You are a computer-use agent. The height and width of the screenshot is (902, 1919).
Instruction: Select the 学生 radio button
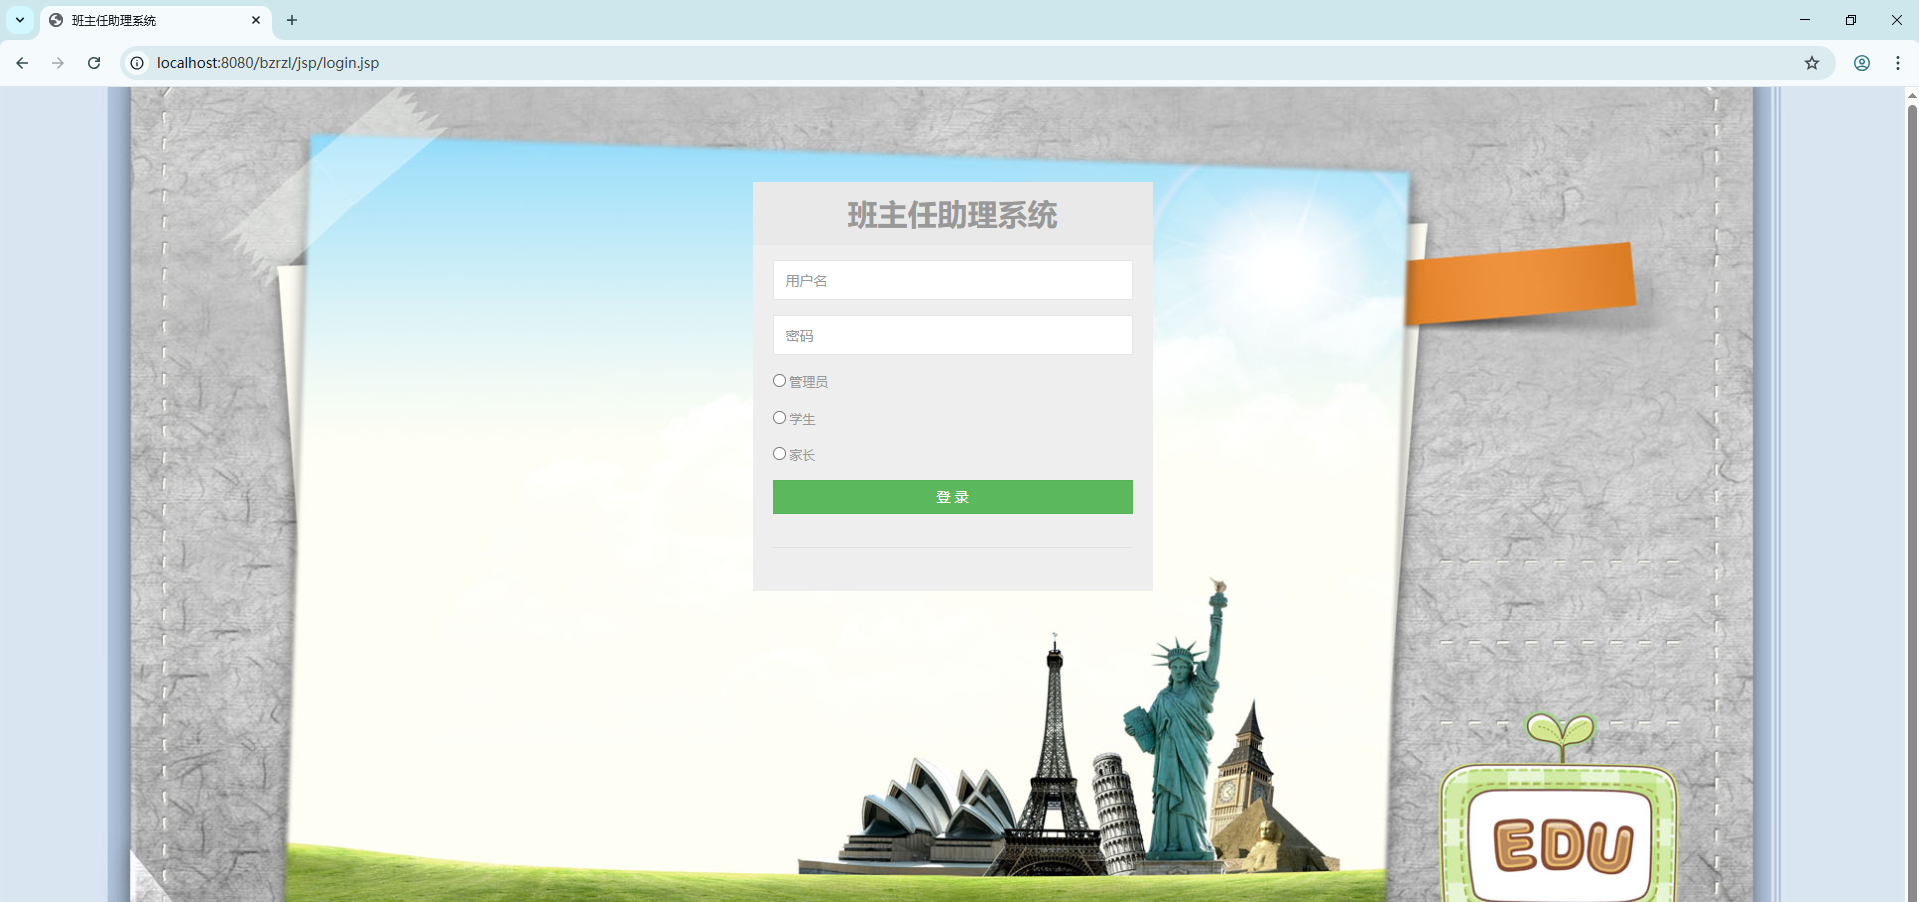click(779, 418)
